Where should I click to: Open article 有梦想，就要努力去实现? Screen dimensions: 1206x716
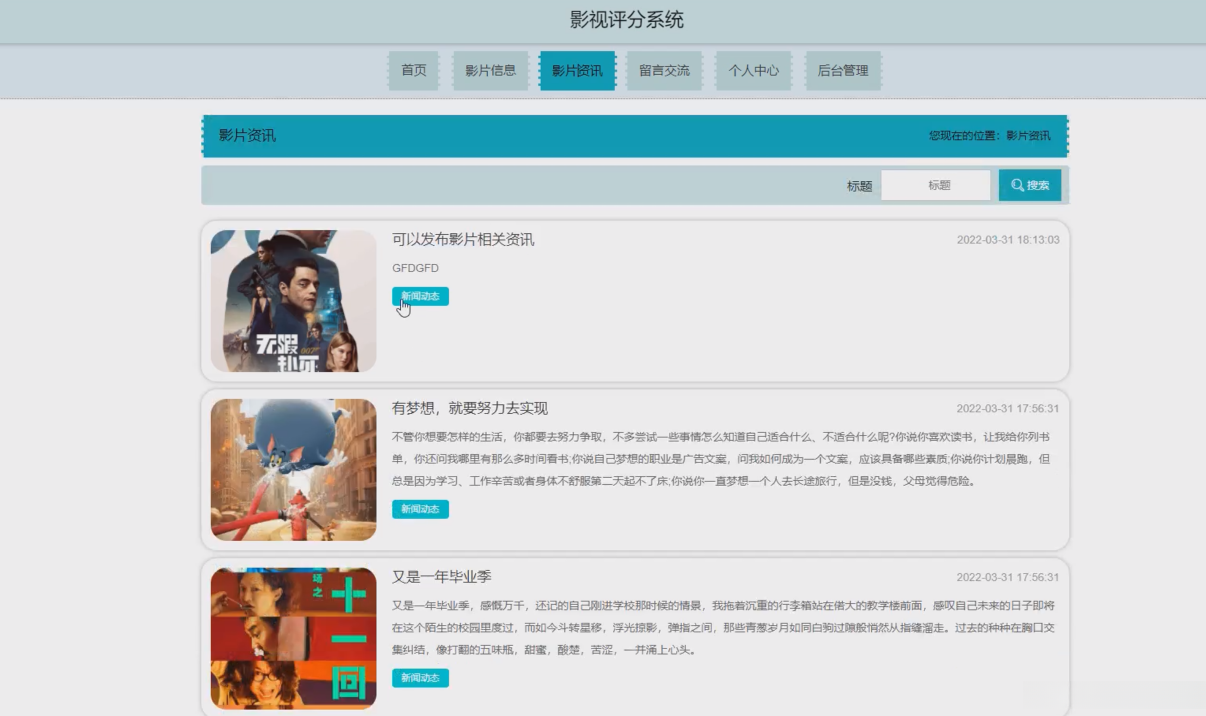(x=470, y=409)
